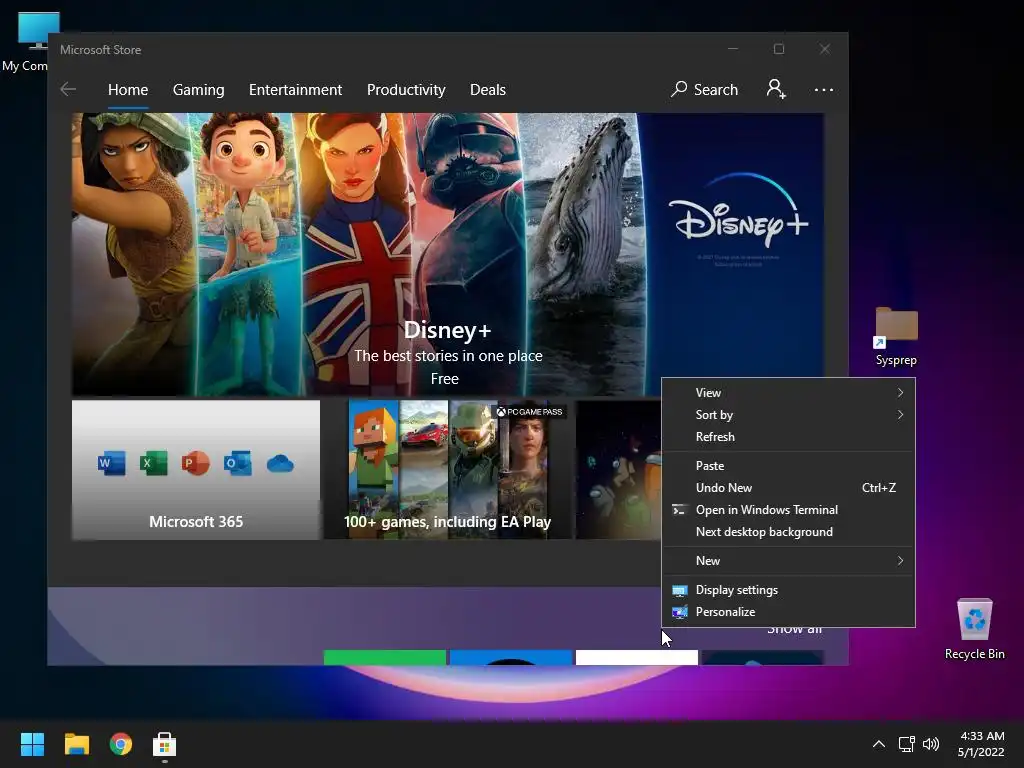Click the Outlook icon in Microsoft 365 tile

[x=237, y=464]
